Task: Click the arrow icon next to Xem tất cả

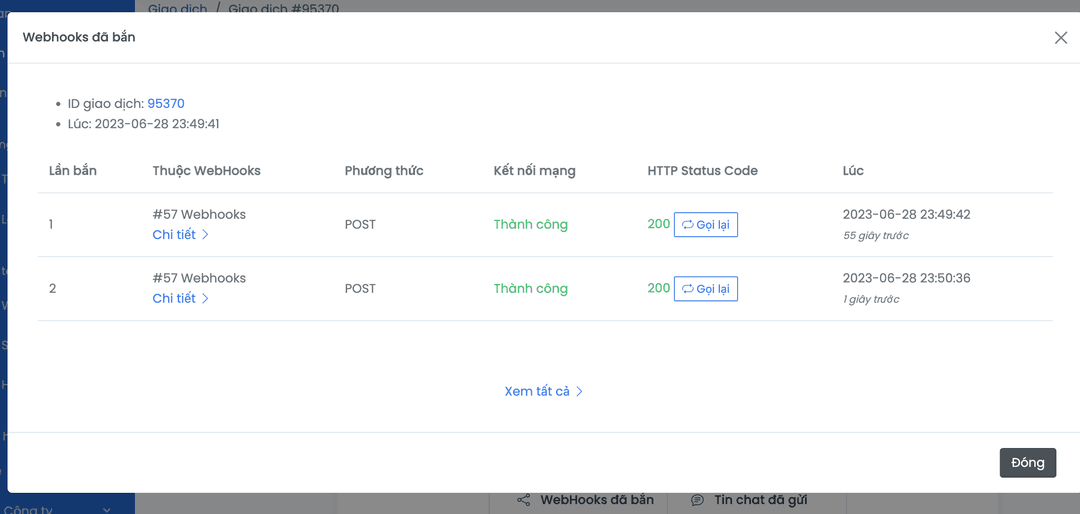Action: pyautogui.click(x=579, y=392)
